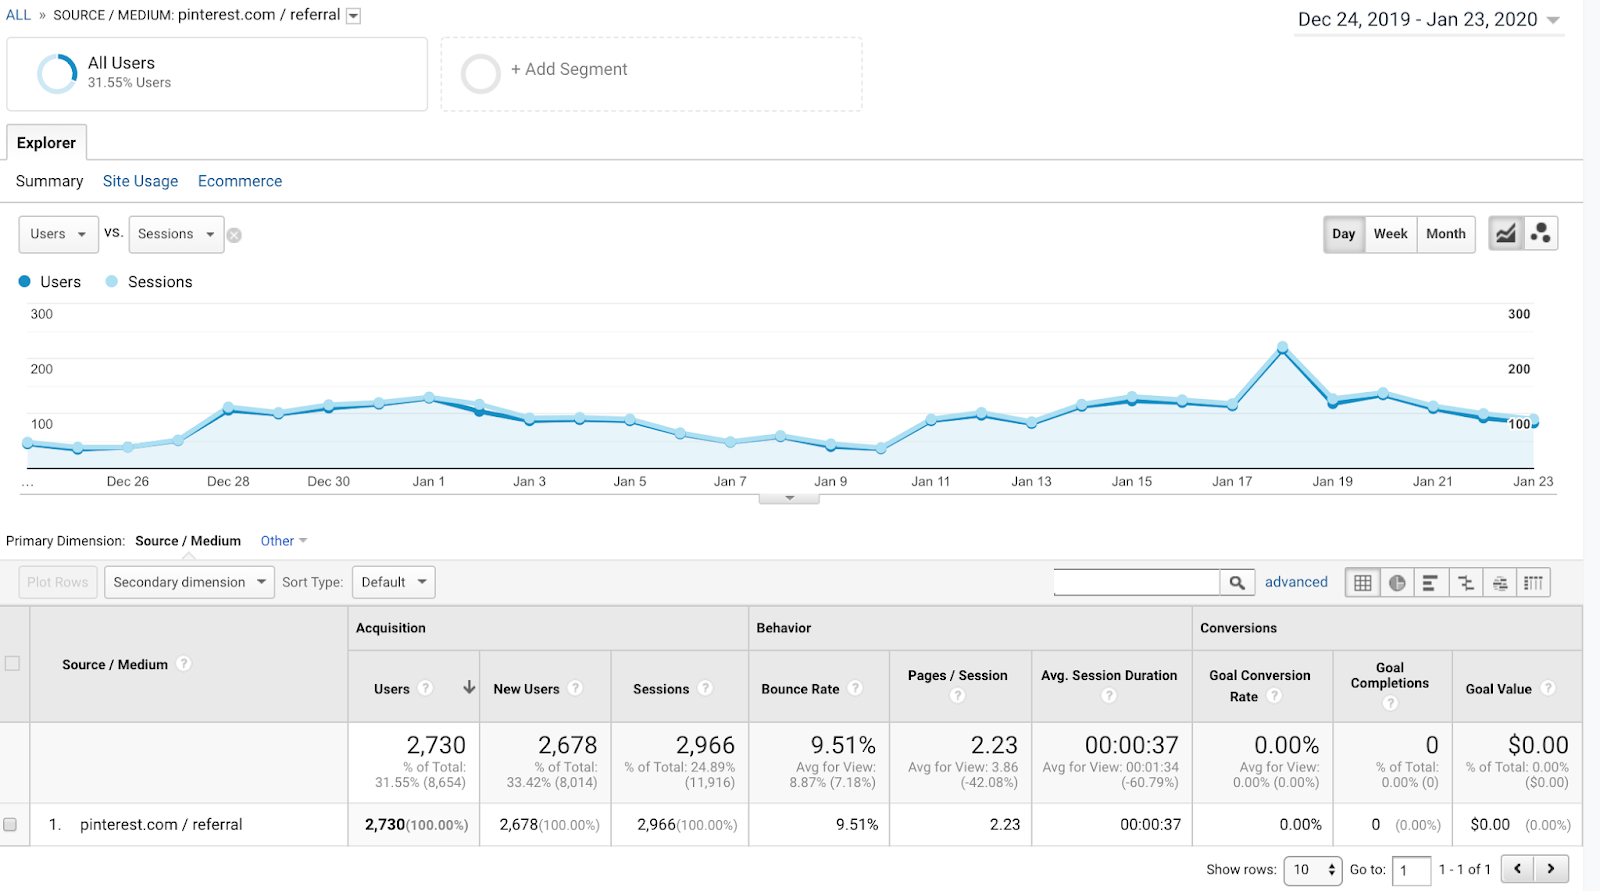Open help icon next to Bounce Rate
The image size is (1600, 891).
855,688
